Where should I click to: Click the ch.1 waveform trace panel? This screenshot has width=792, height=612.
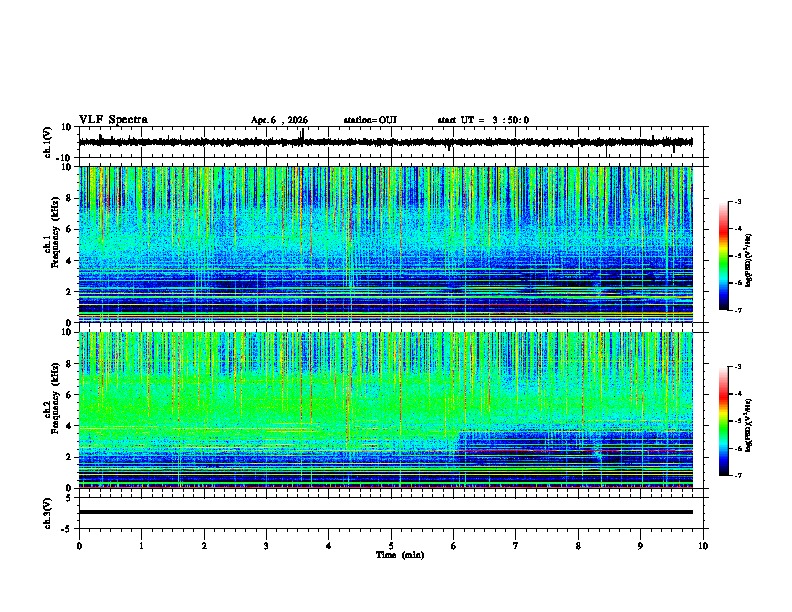393,142
